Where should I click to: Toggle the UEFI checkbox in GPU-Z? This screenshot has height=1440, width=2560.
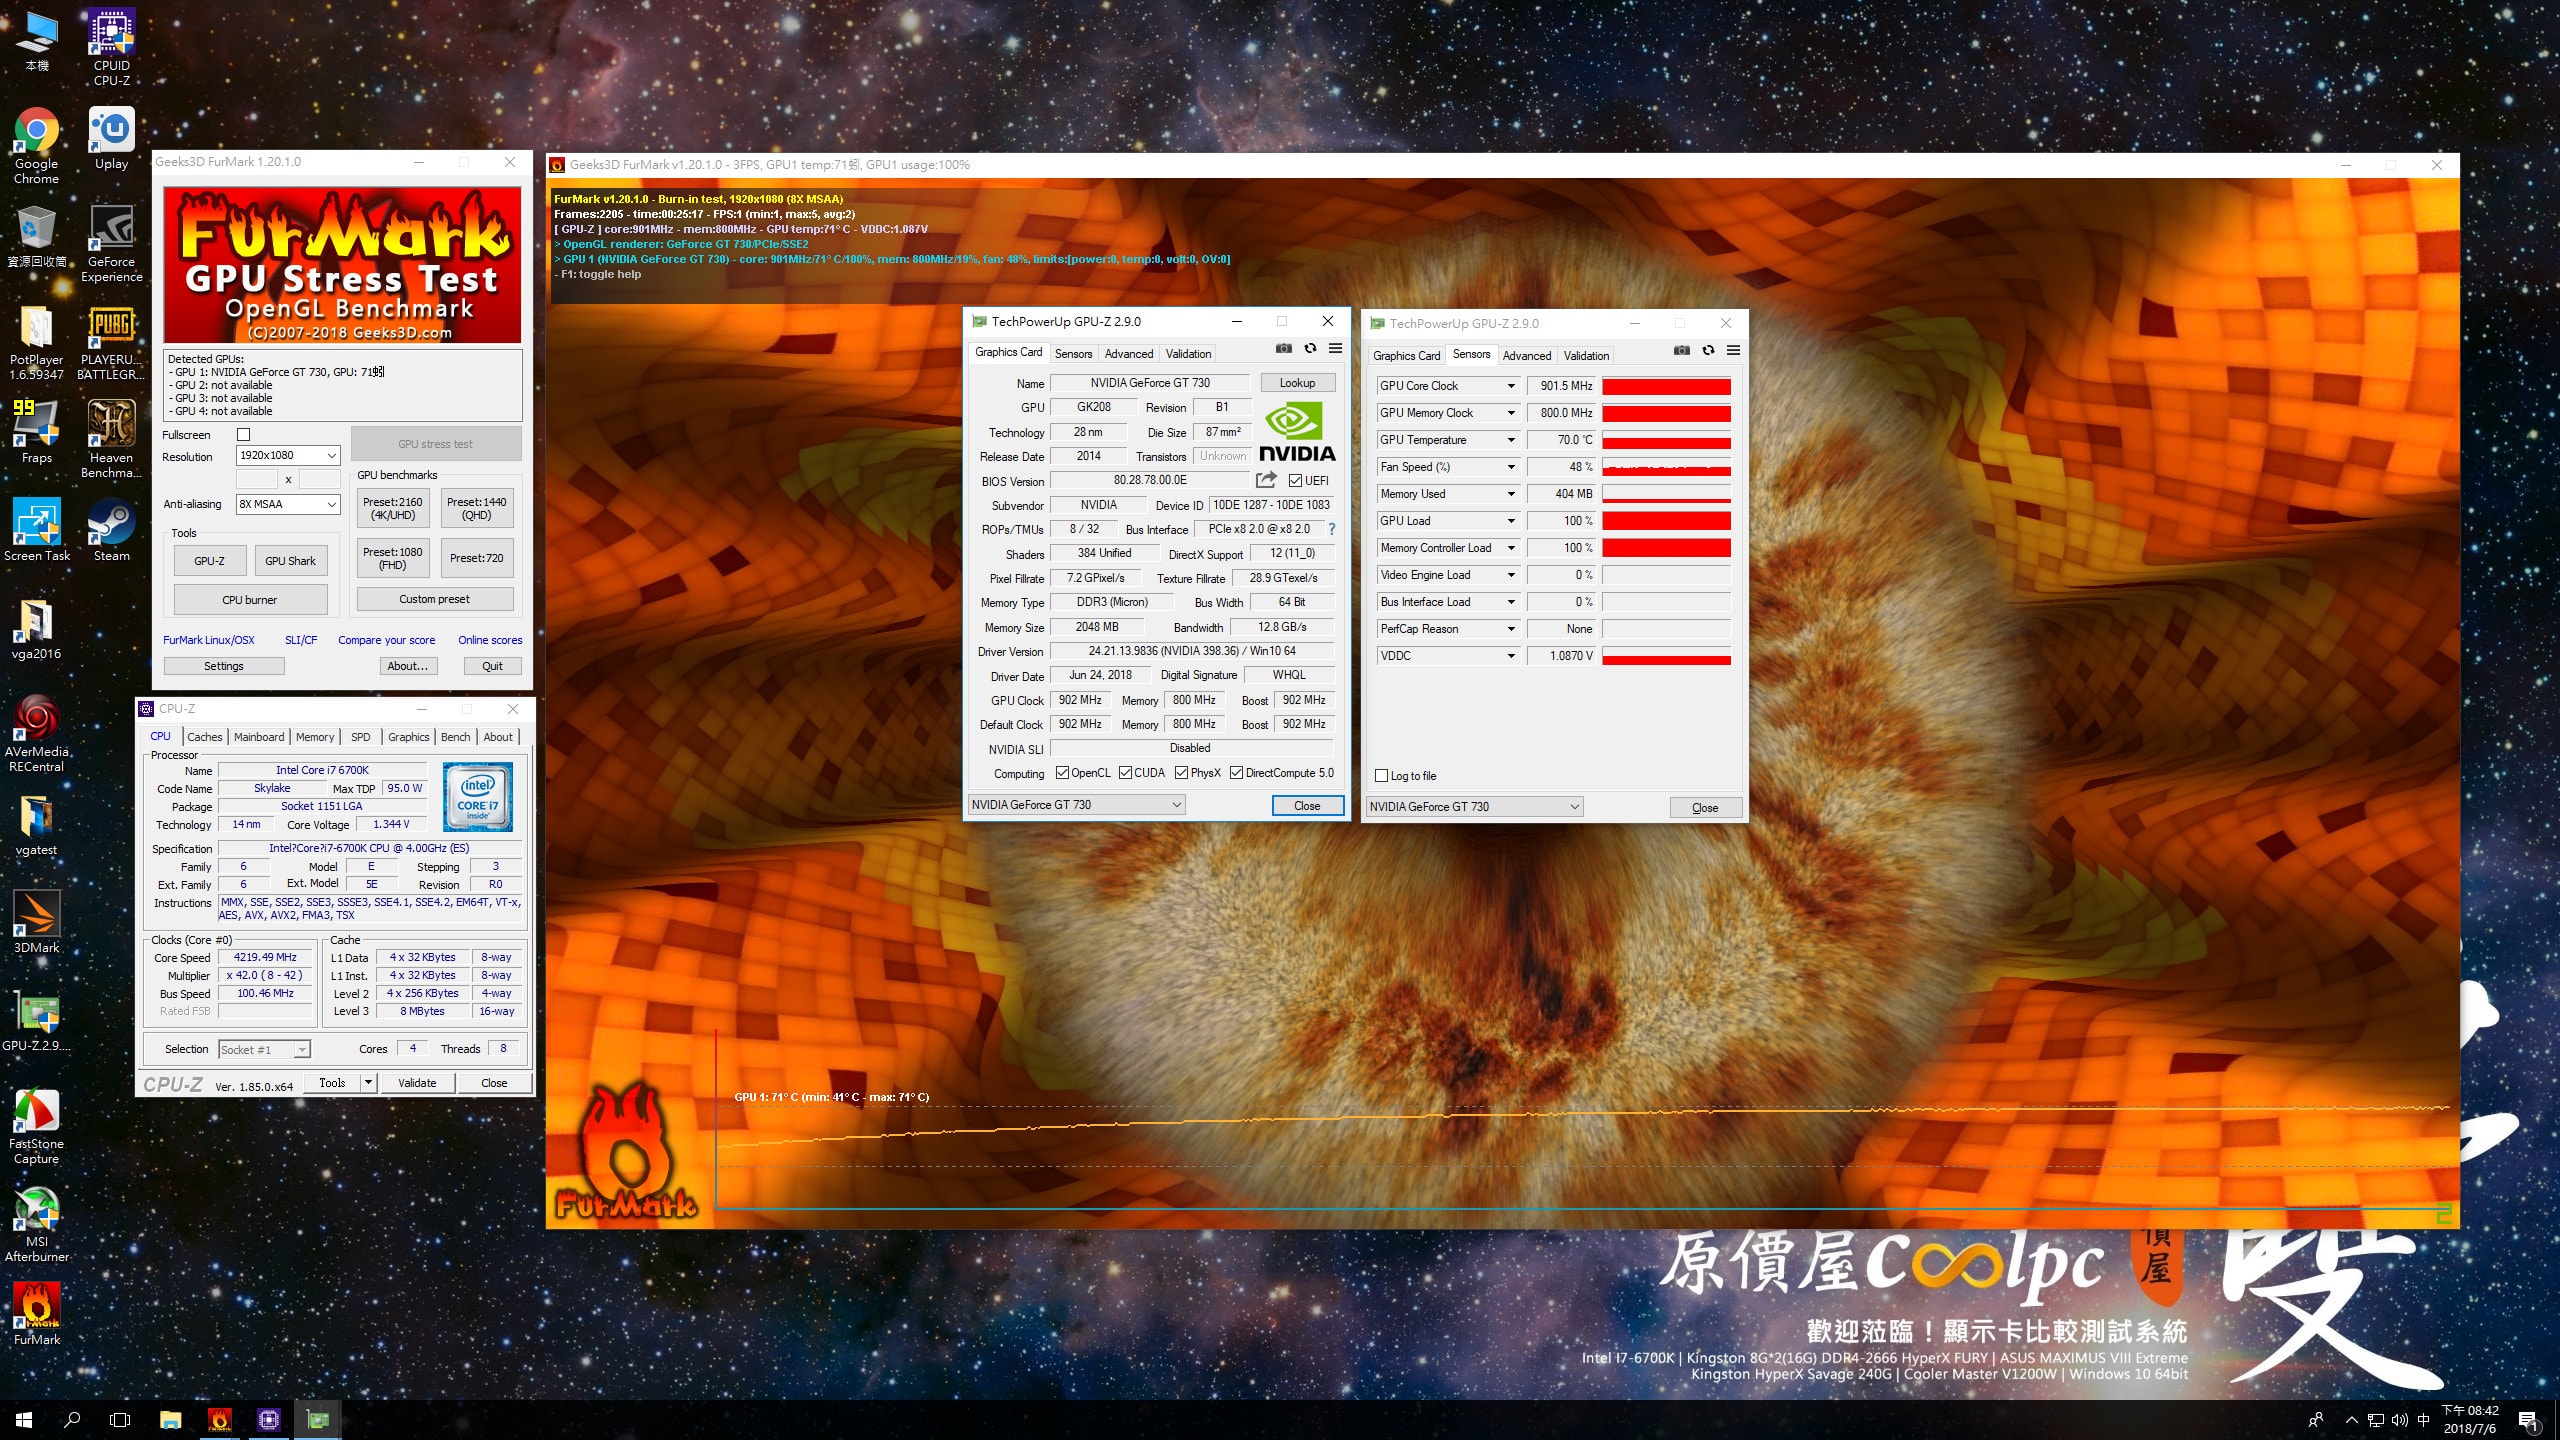click(1295, 481)
